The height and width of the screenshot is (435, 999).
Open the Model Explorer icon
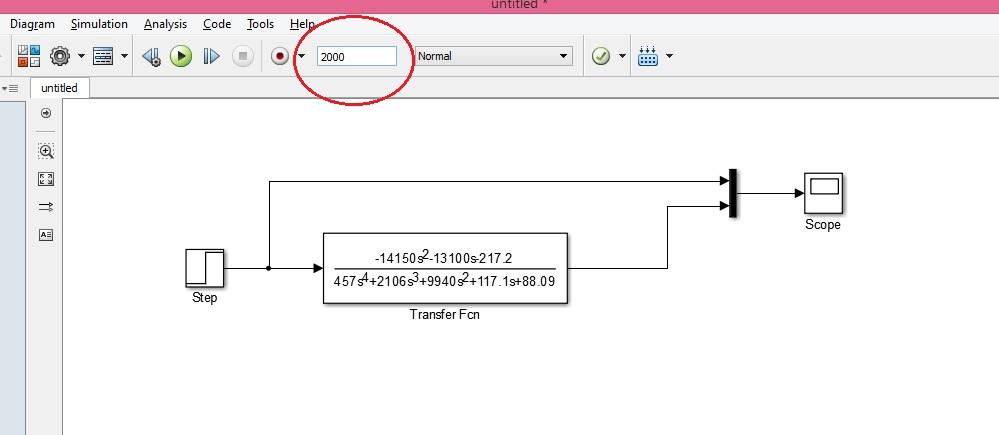point(103,56)
